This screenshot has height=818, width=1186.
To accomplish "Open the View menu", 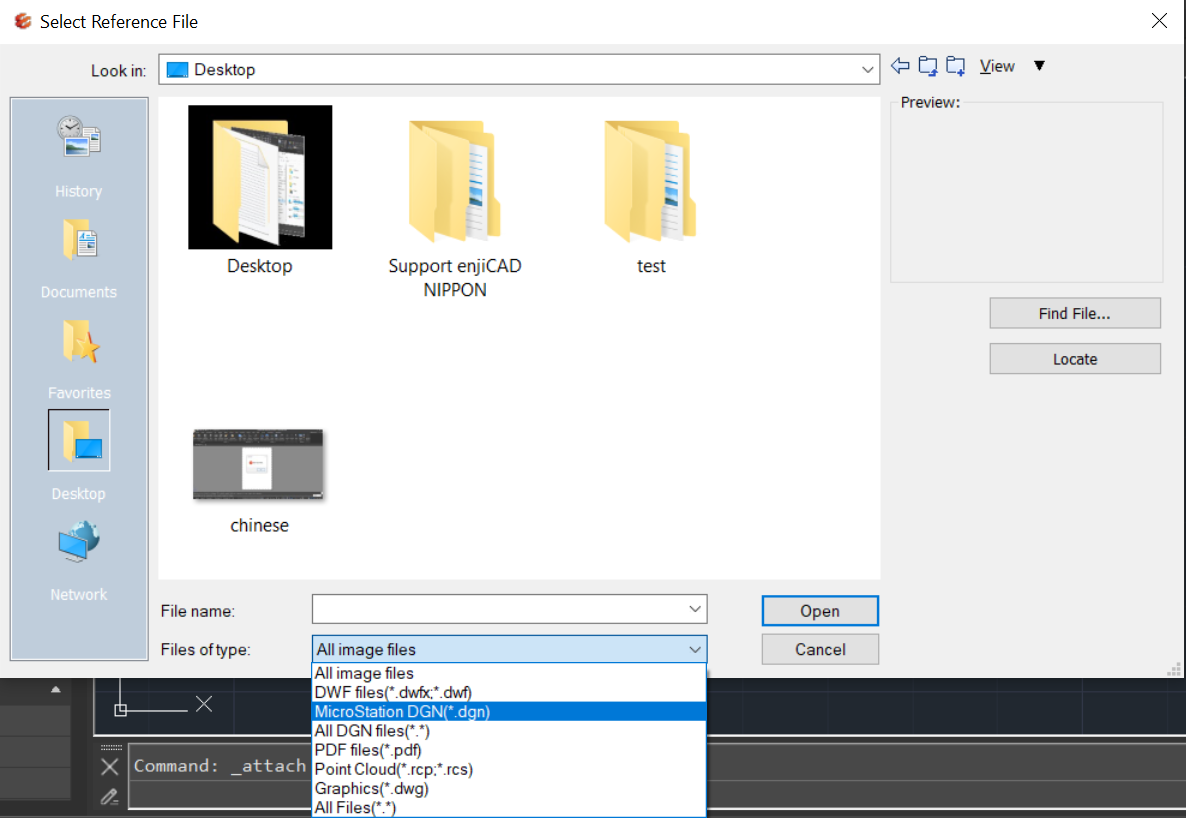I will [997, 67].
